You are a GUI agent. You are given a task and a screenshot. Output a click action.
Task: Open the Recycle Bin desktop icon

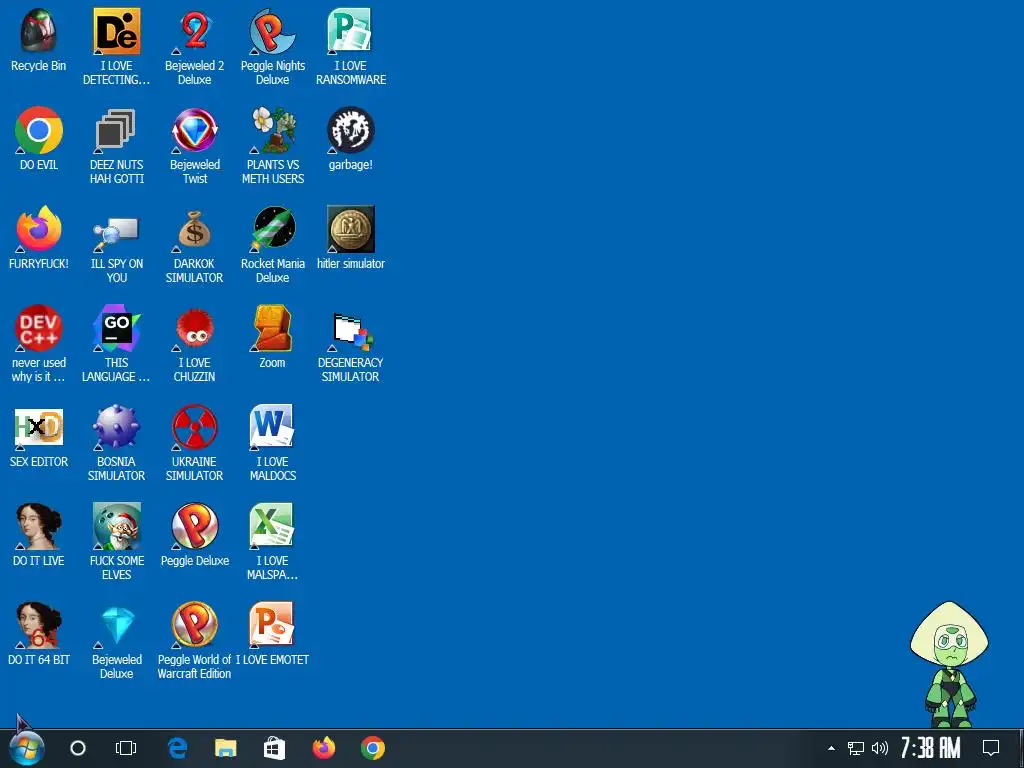click(39, 31)
